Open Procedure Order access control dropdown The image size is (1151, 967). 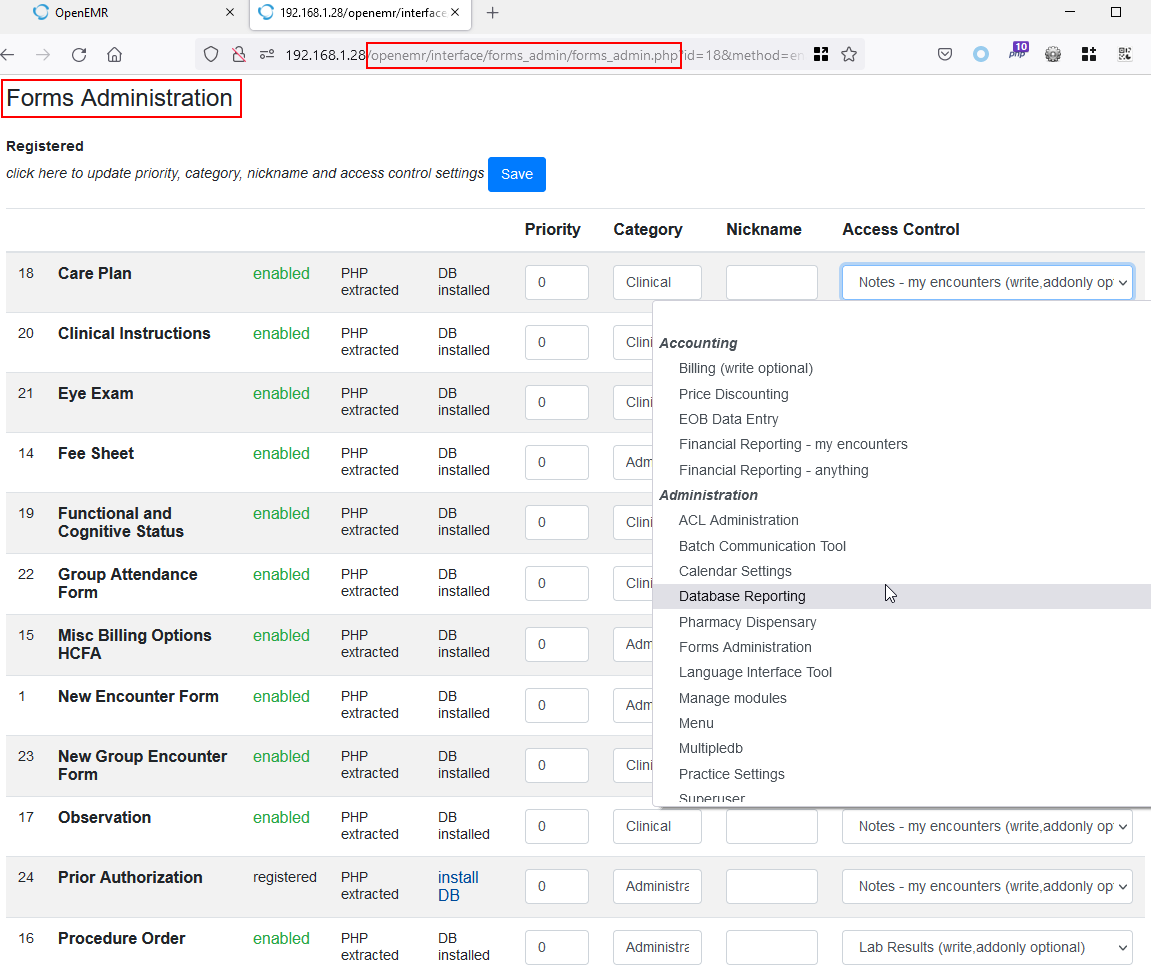point(987,947)
